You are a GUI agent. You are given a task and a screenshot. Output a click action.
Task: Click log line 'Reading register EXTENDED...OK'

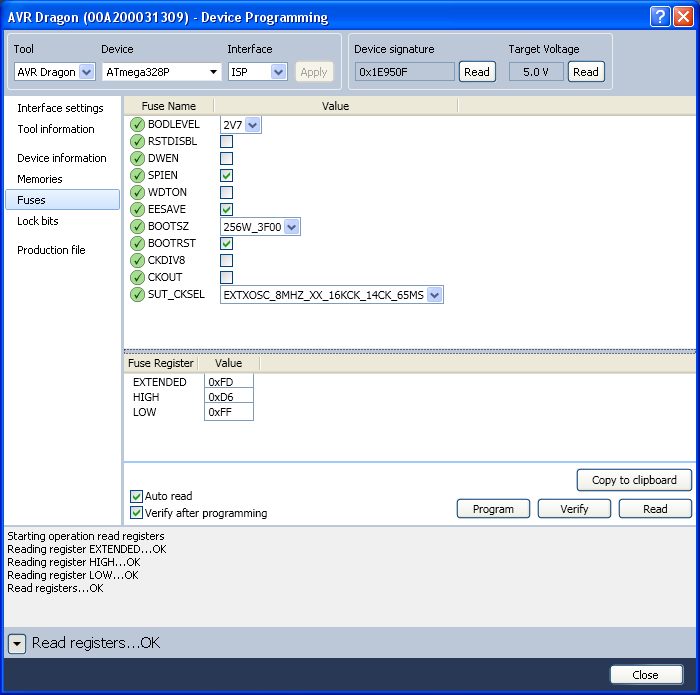87,549
